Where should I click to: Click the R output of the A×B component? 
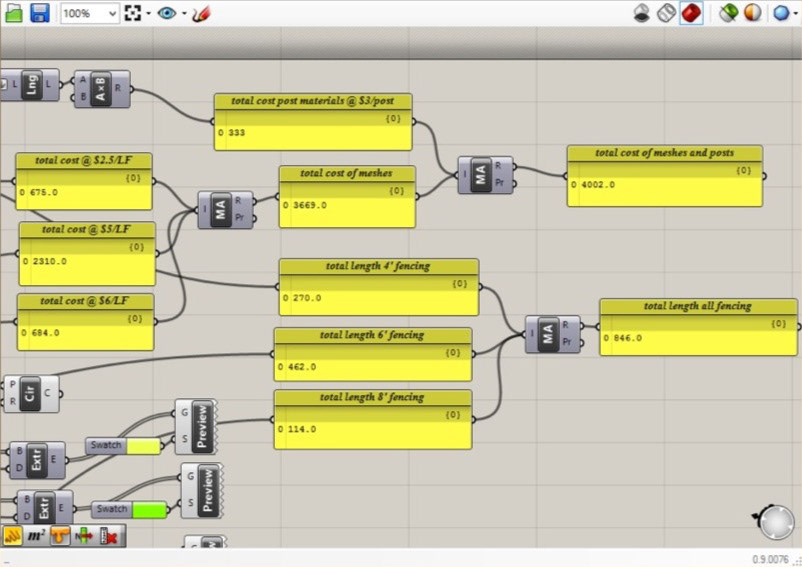click(118, 88)
